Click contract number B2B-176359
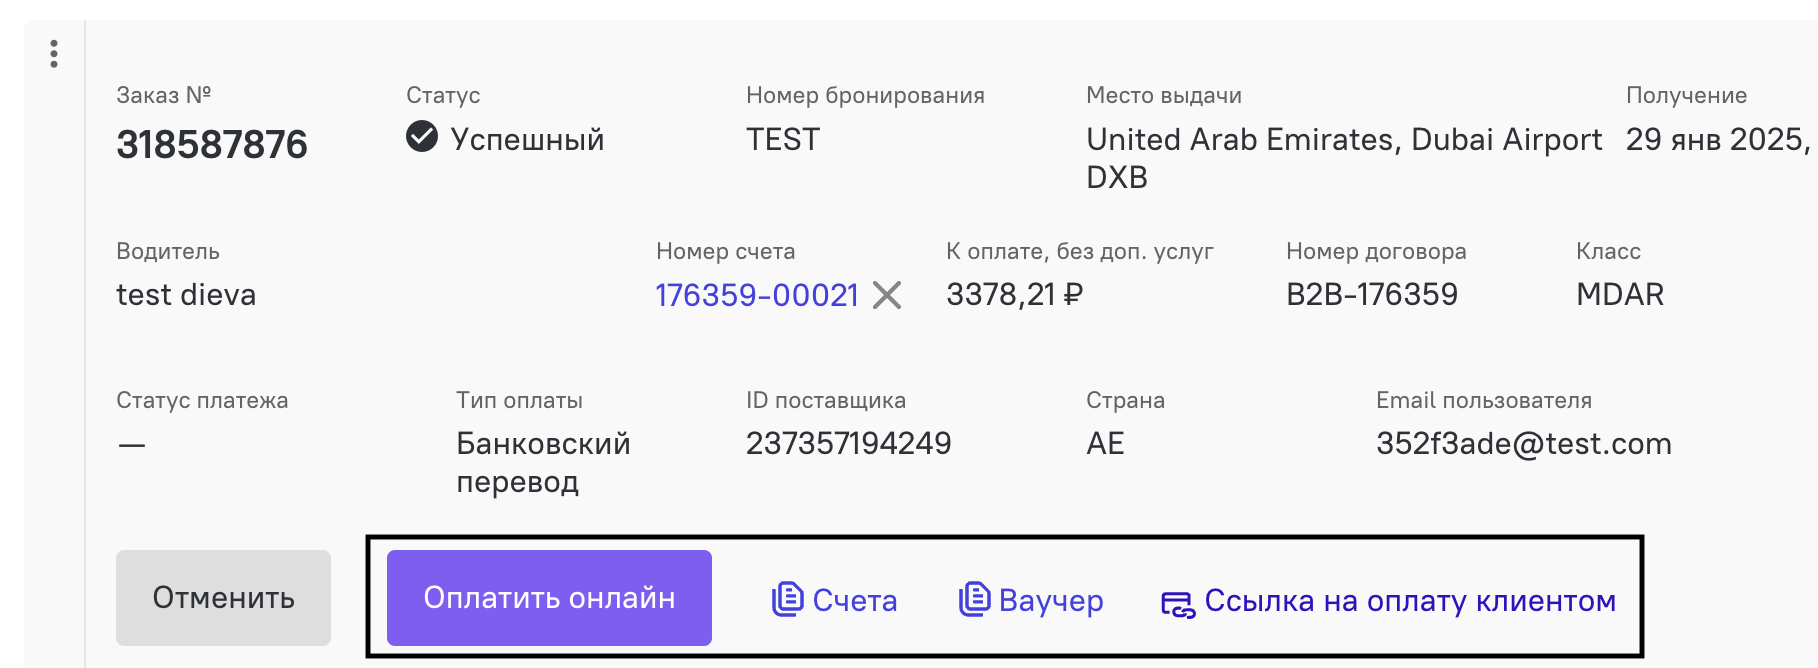 click(x=1372, y=295)
